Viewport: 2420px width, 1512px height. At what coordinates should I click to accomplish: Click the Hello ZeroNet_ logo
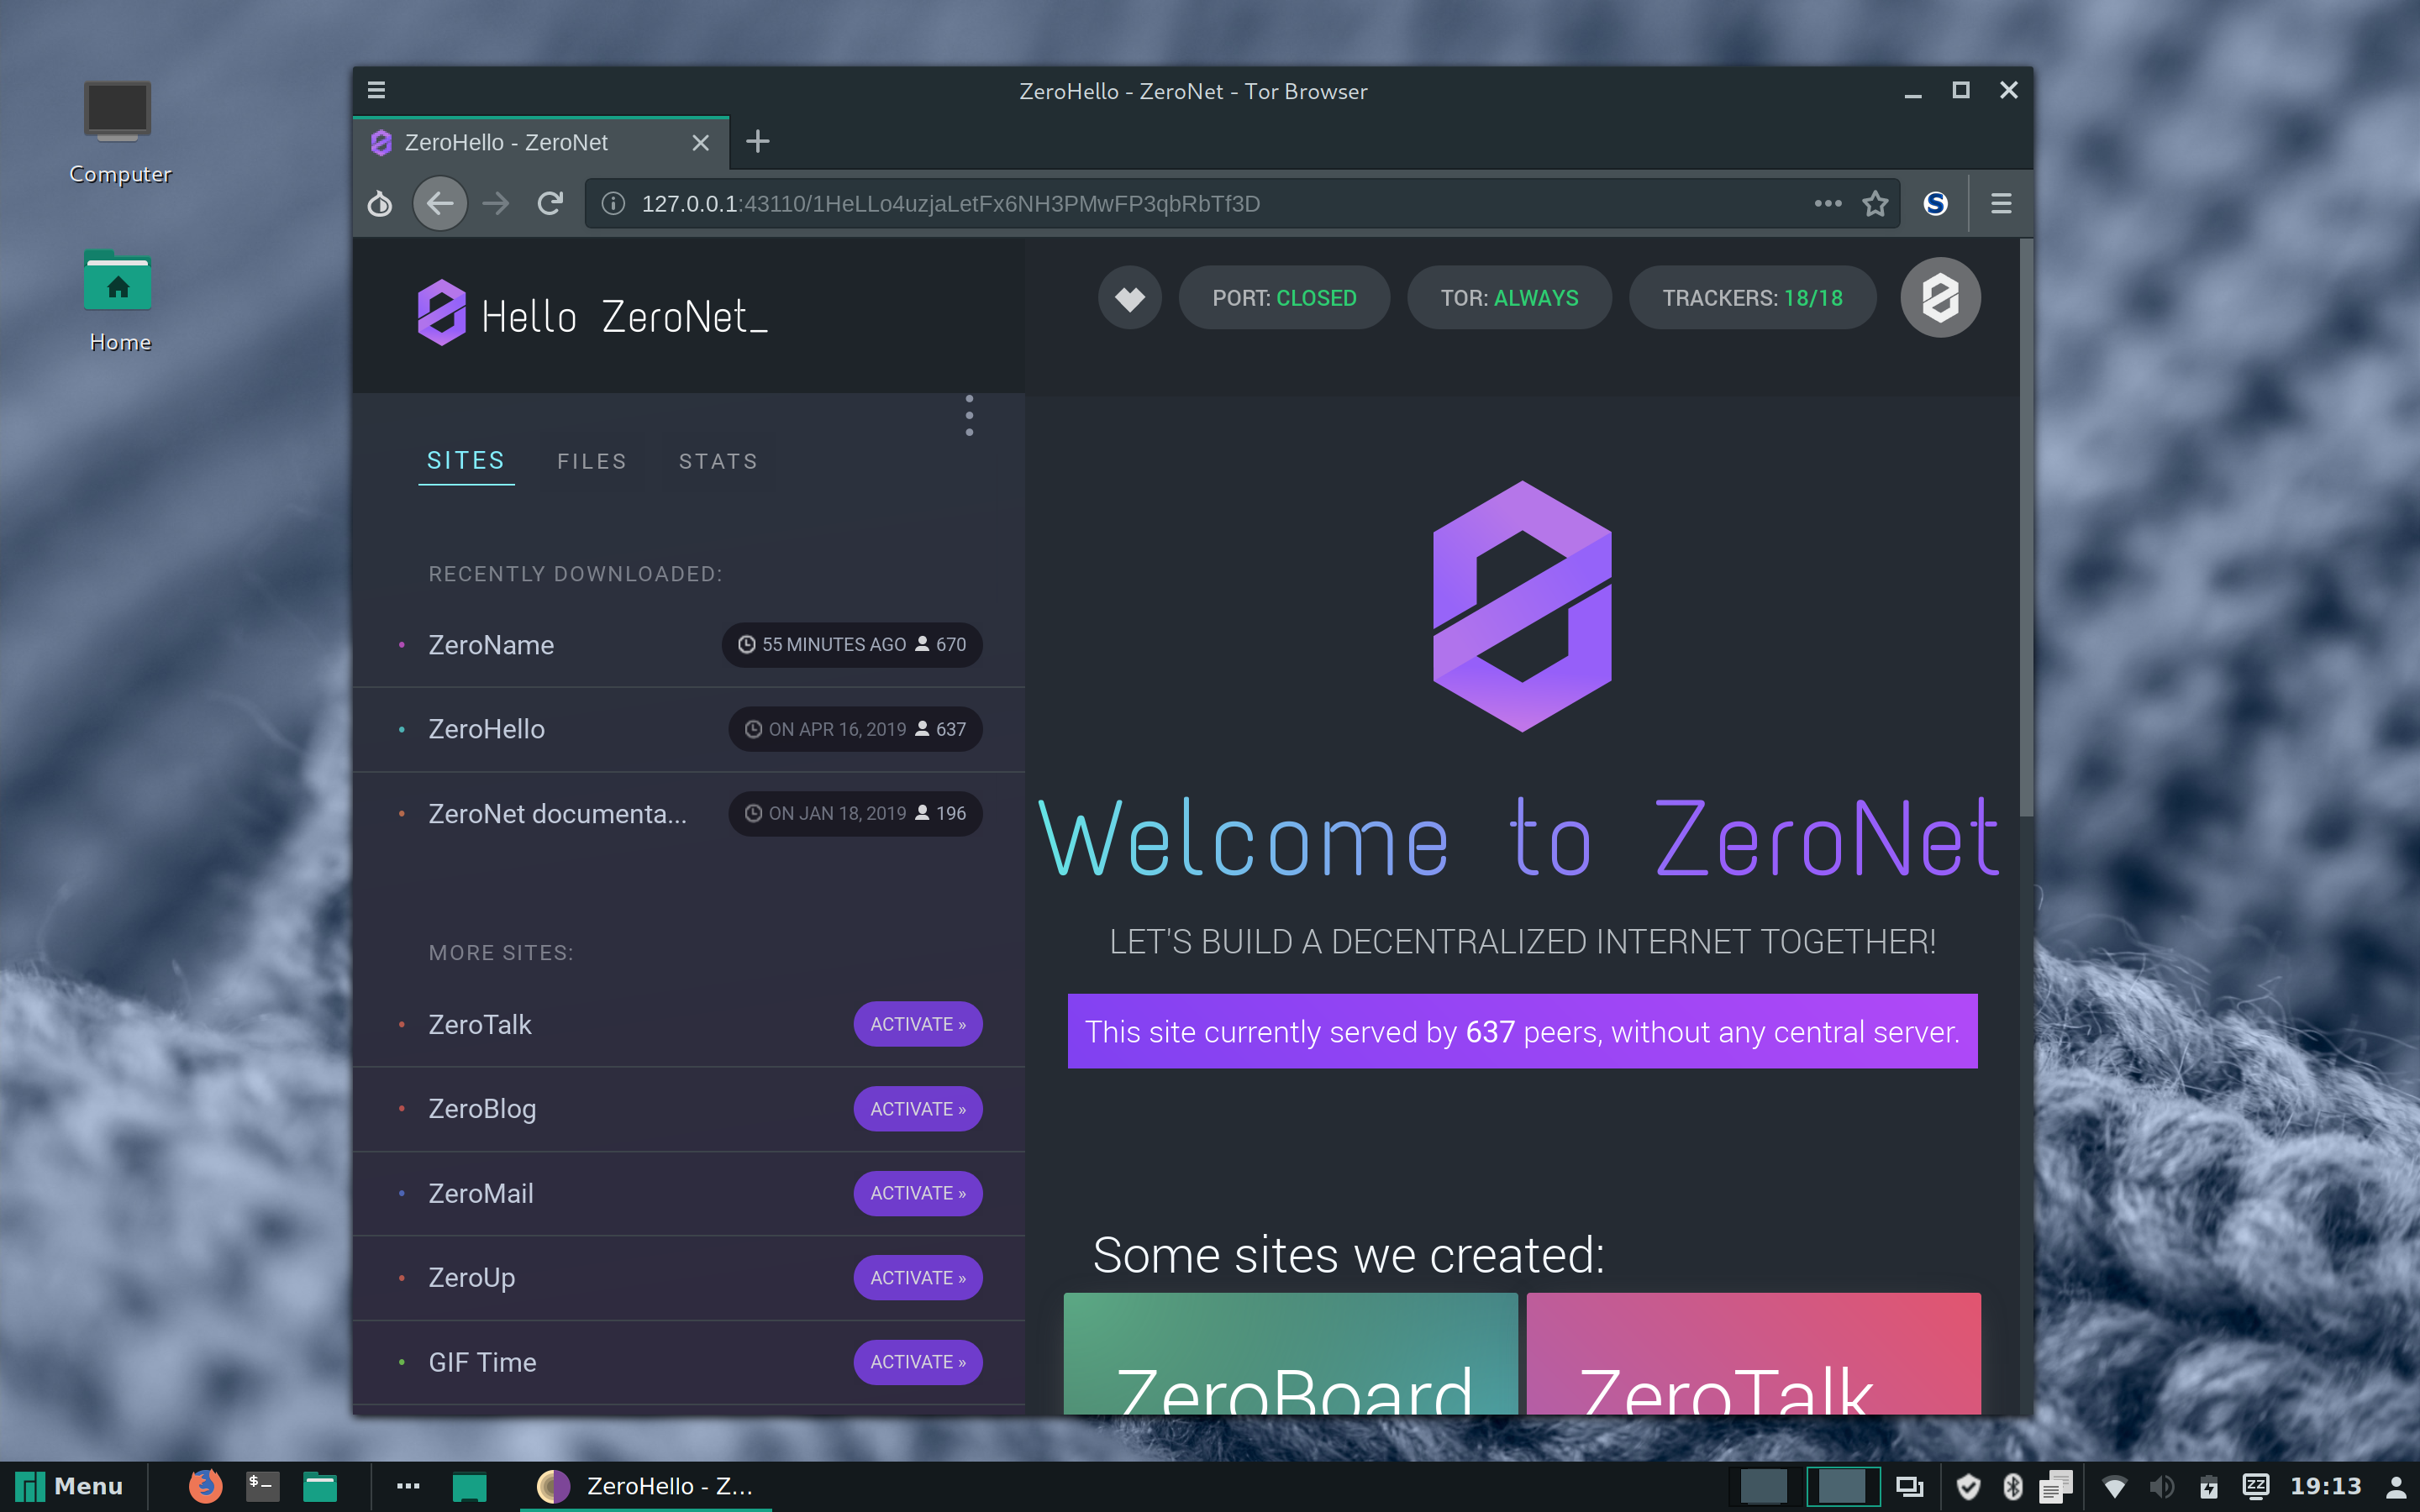[x=593, y=314]
